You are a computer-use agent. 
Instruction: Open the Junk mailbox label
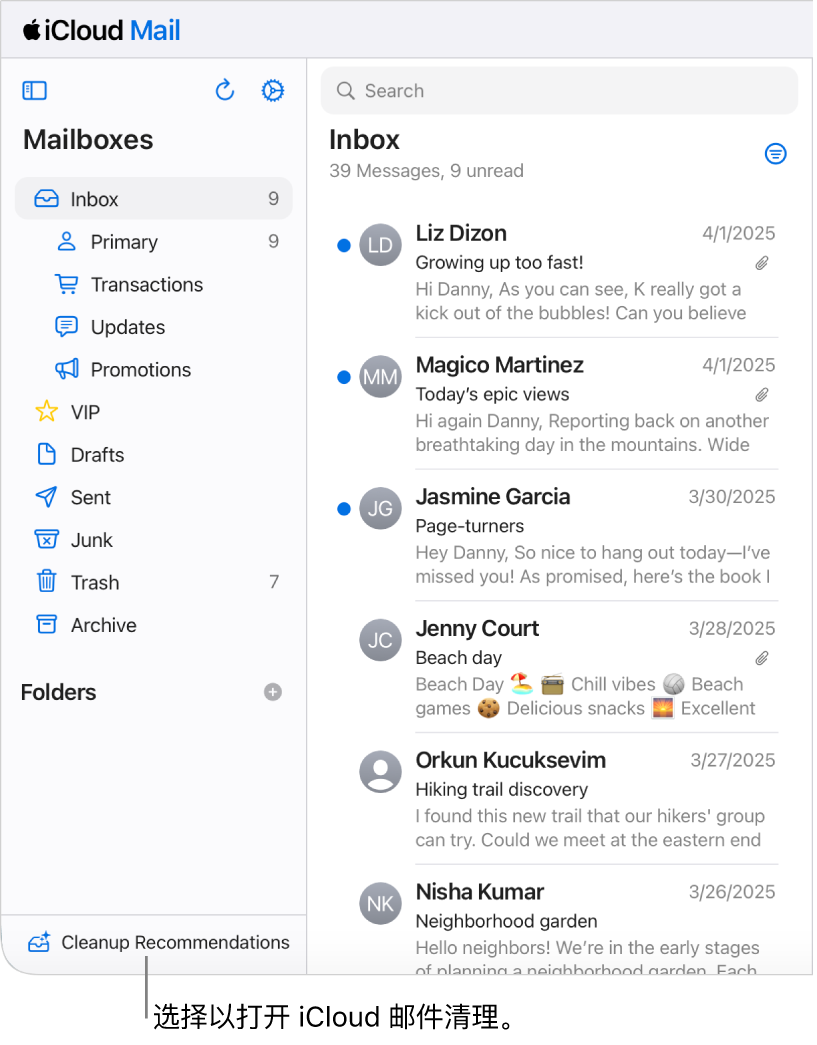pos(91,540)
